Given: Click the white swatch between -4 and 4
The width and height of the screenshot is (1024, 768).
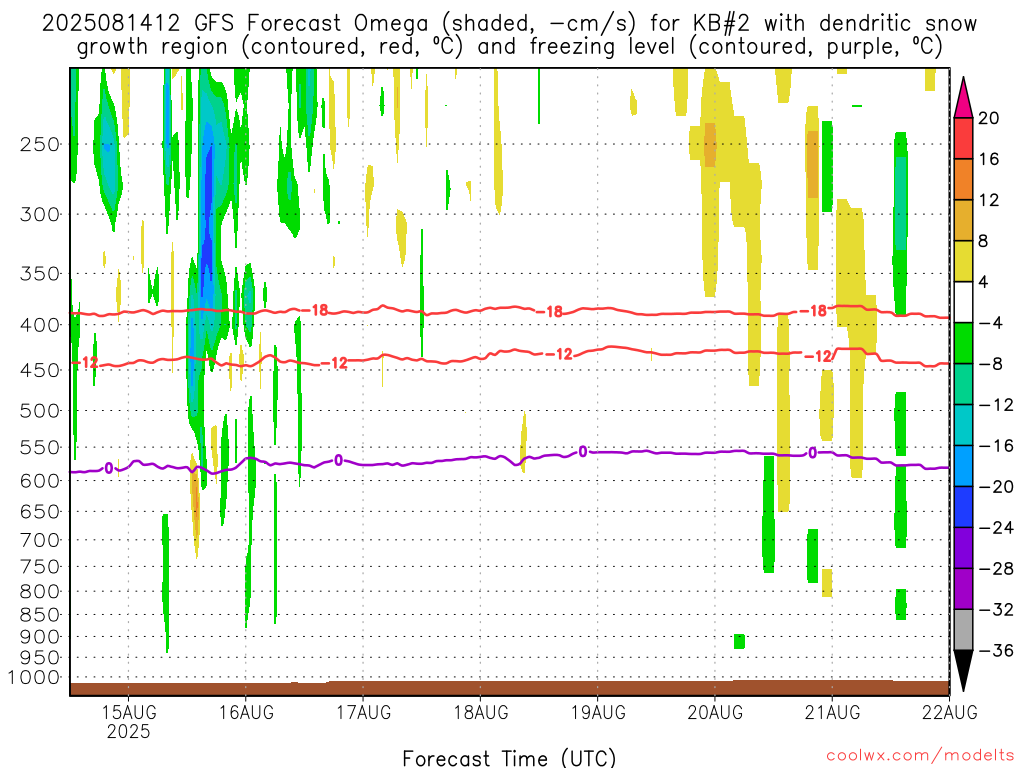Looking at the screenshot, I should [x=963, y=302].
